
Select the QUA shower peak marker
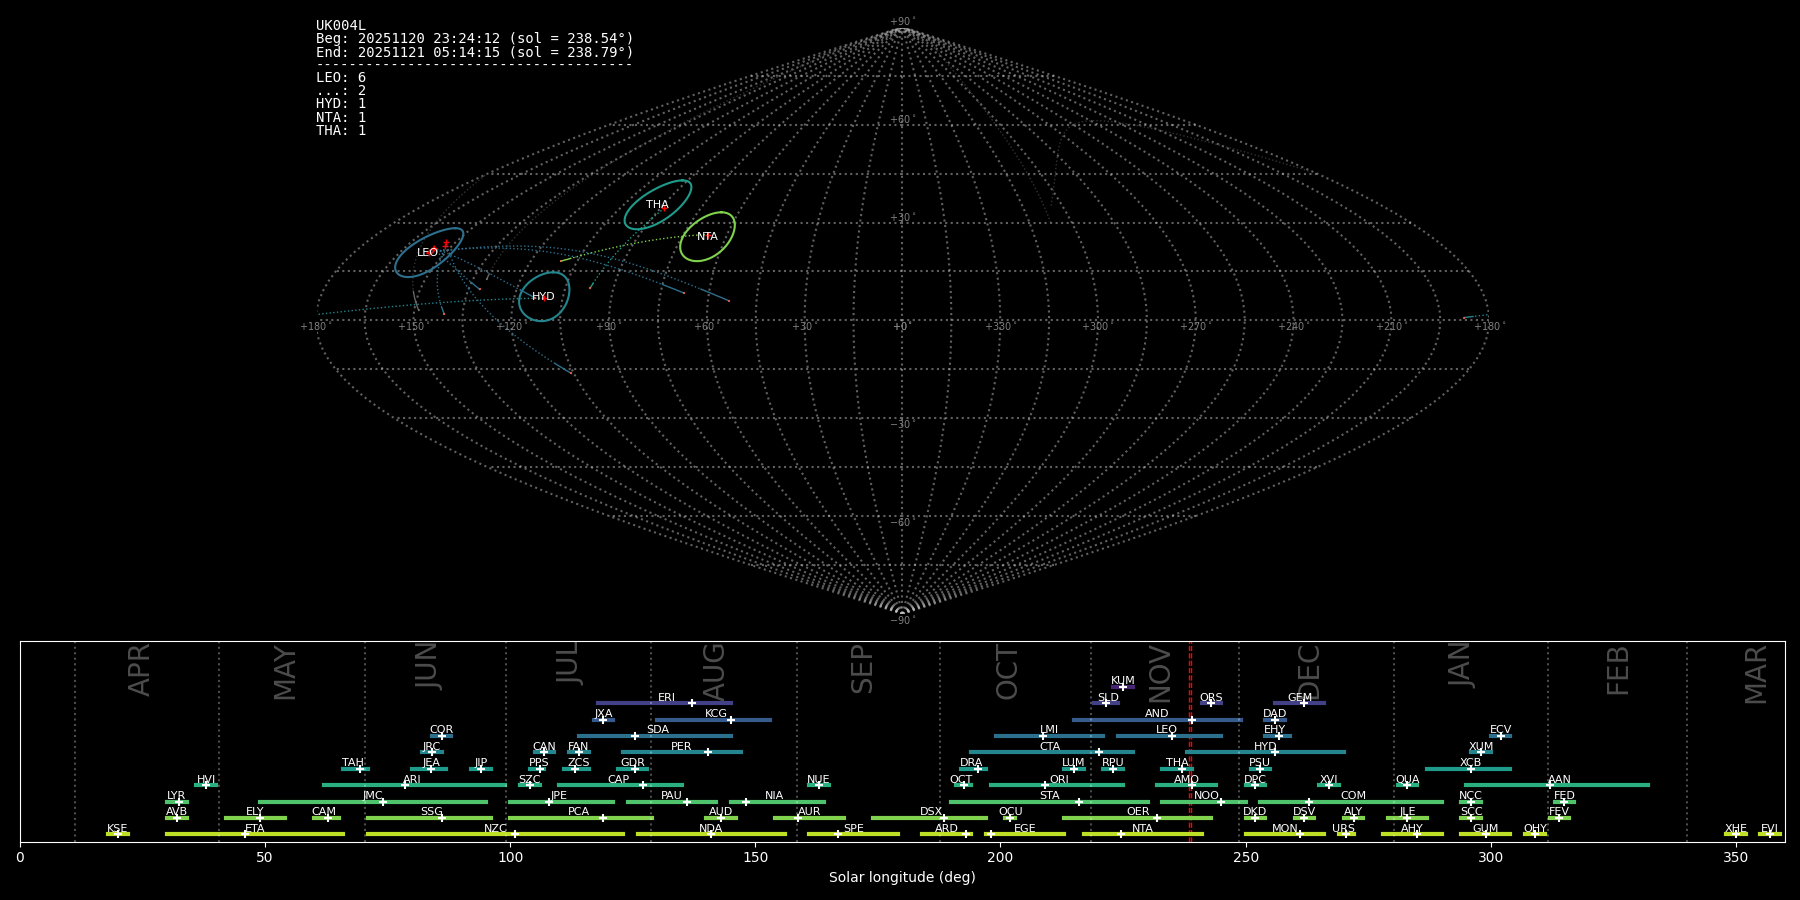1406,785
